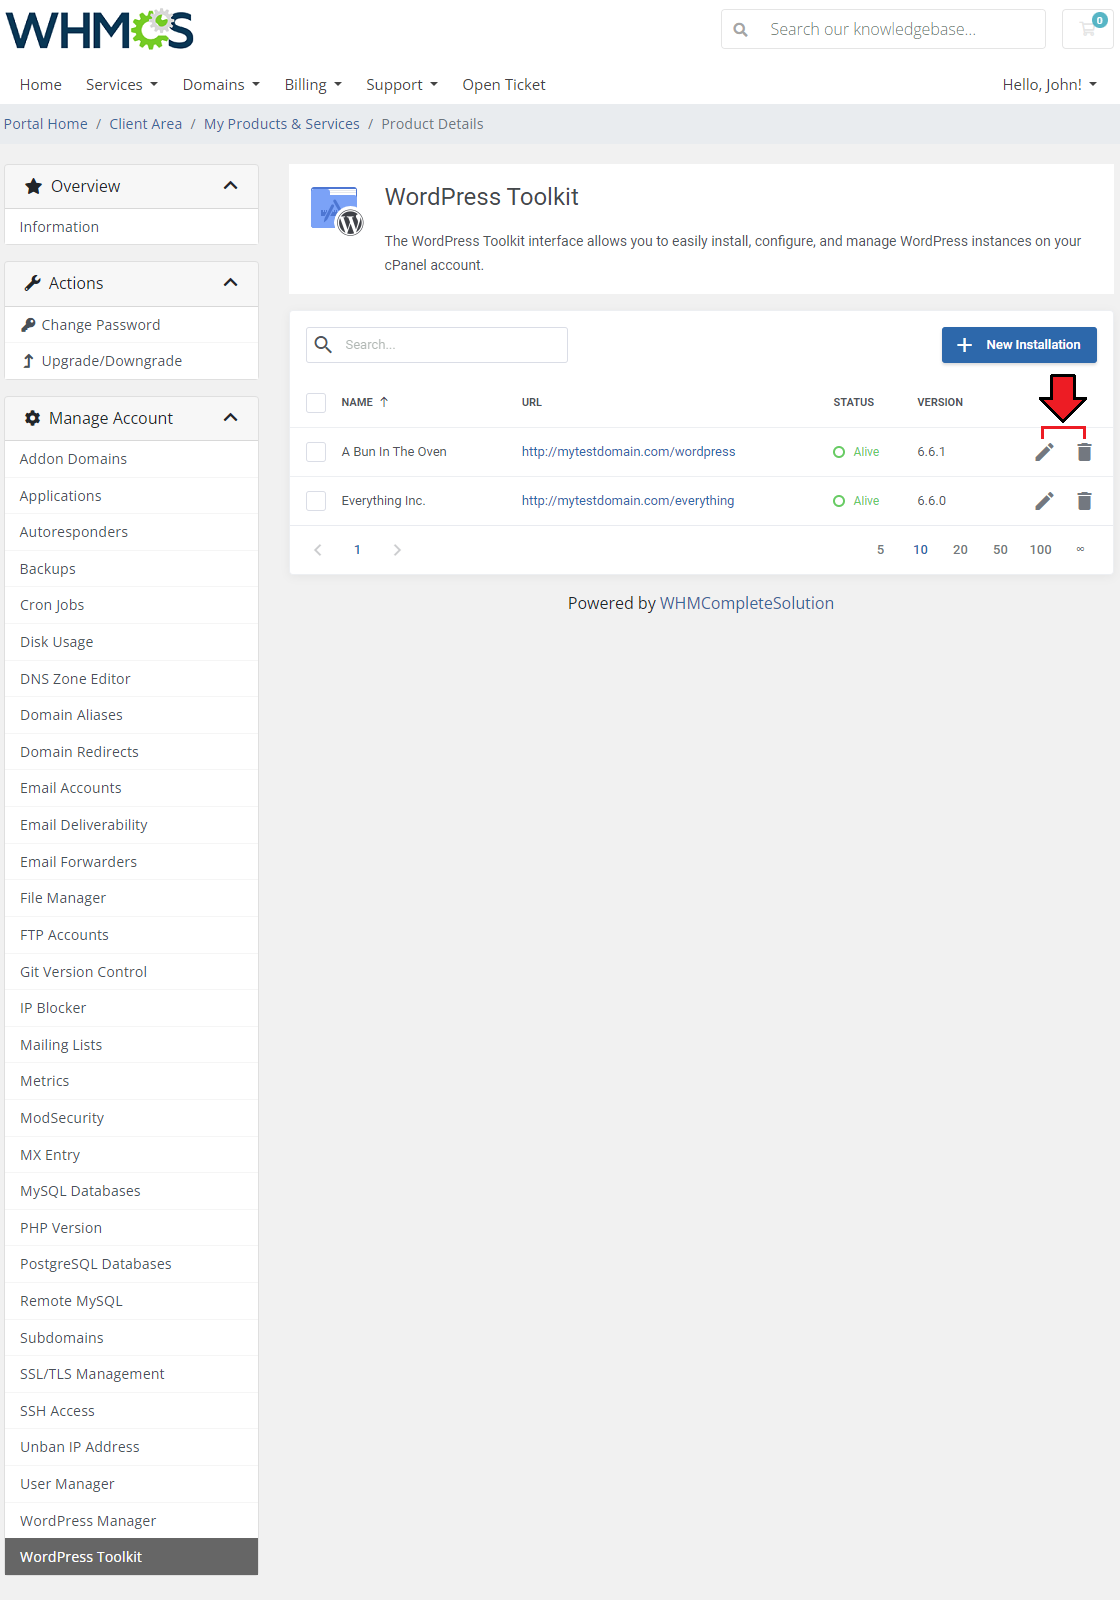Go to Portal Home breadcrumb
Screen dimensions: 1120x1600
coord(46,124)
